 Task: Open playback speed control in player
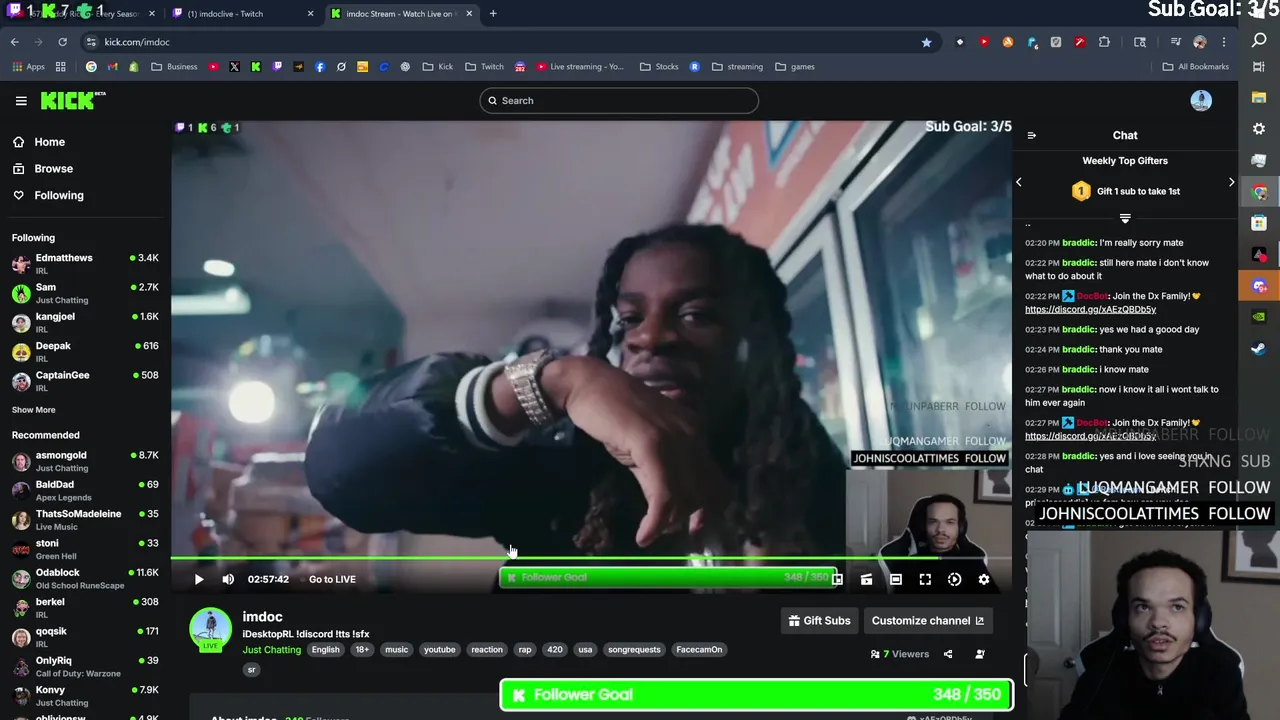pos(954,579)
